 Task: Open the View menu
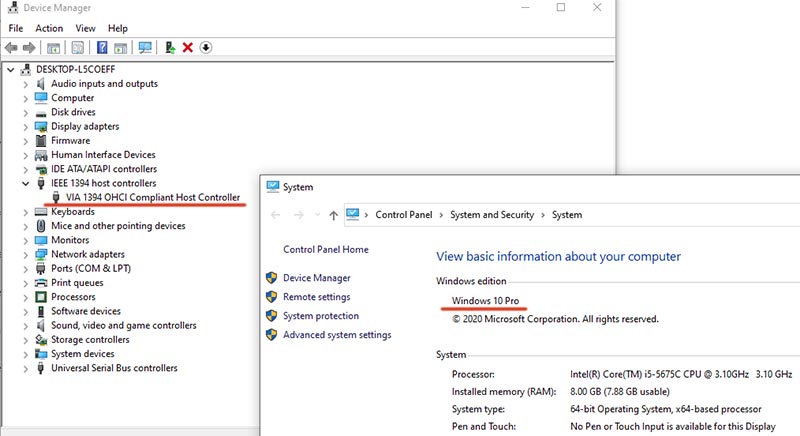[x=85, y=29]
